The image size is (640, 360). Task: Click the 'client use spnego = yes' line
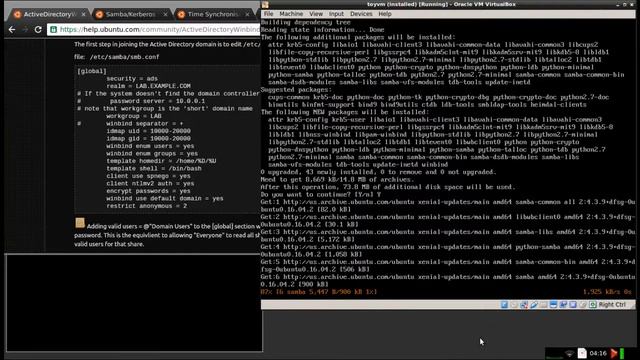pos(149,176)
